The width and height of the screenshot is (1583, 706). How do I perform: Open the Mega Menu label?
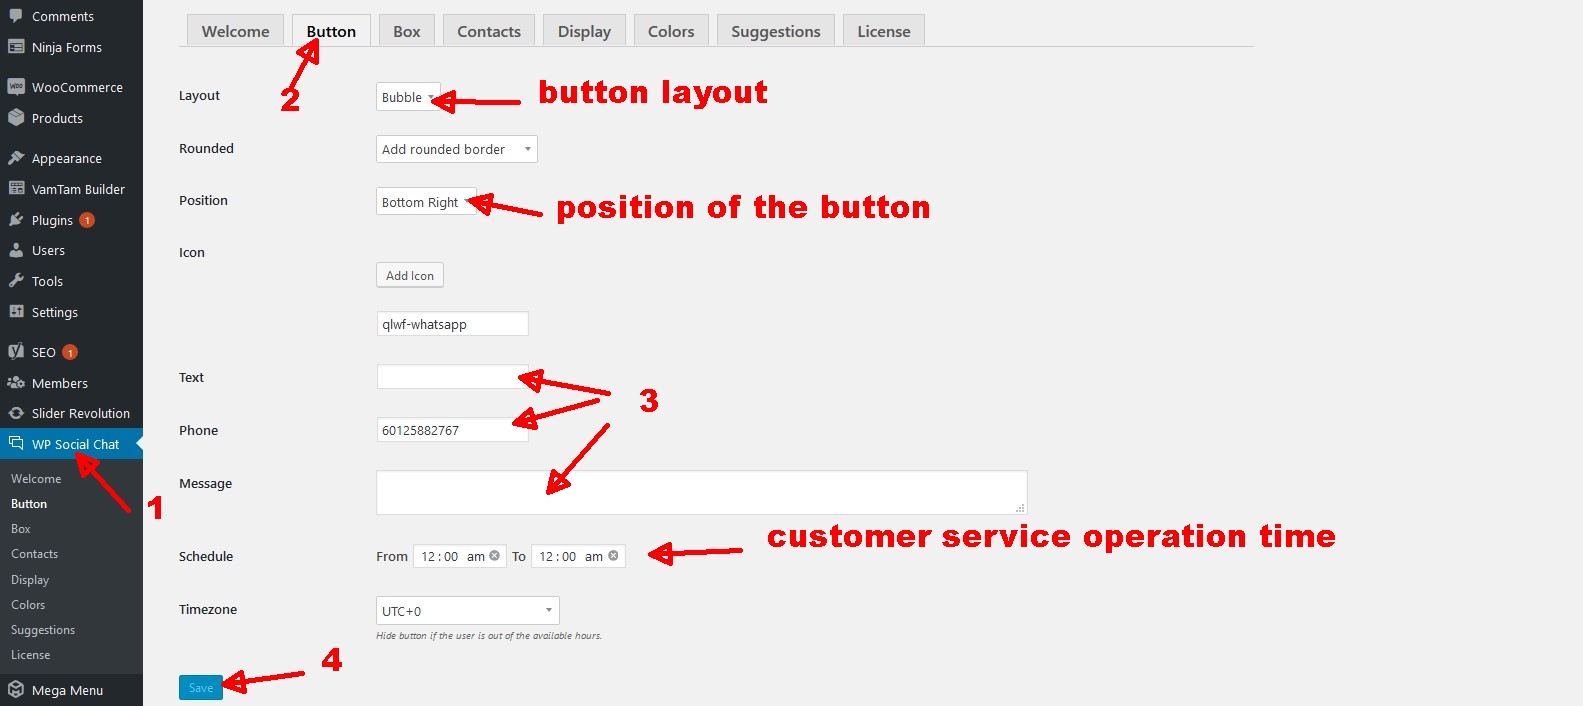67,691
